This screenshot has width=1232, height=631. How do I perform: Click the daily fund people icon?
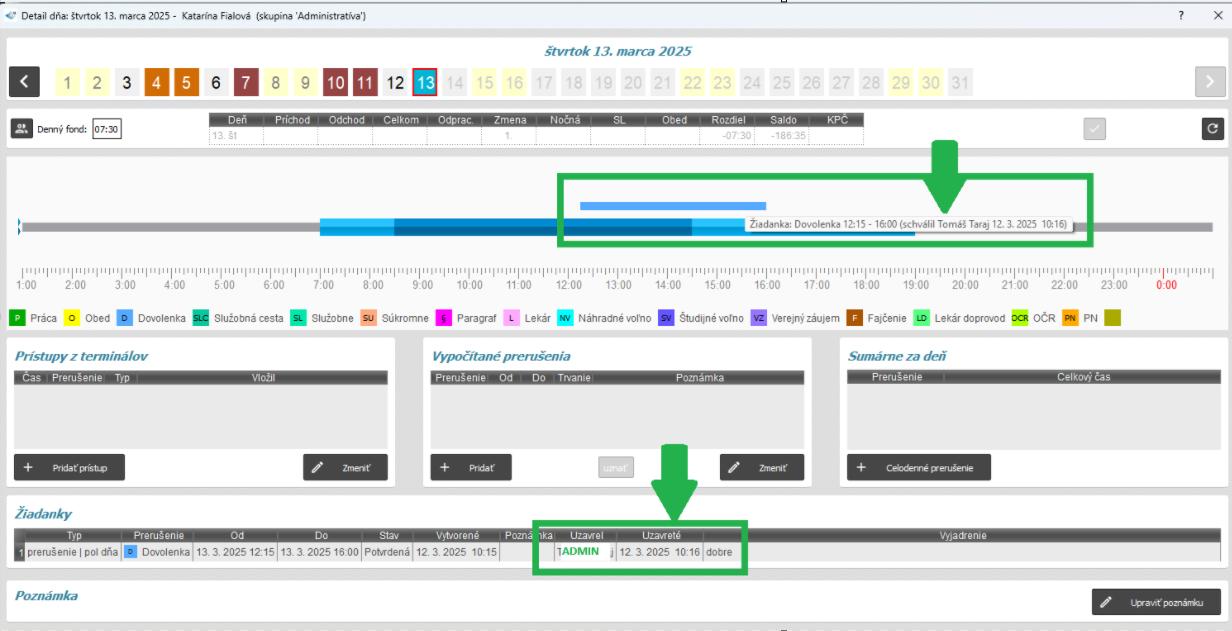[x=21, y=129]
